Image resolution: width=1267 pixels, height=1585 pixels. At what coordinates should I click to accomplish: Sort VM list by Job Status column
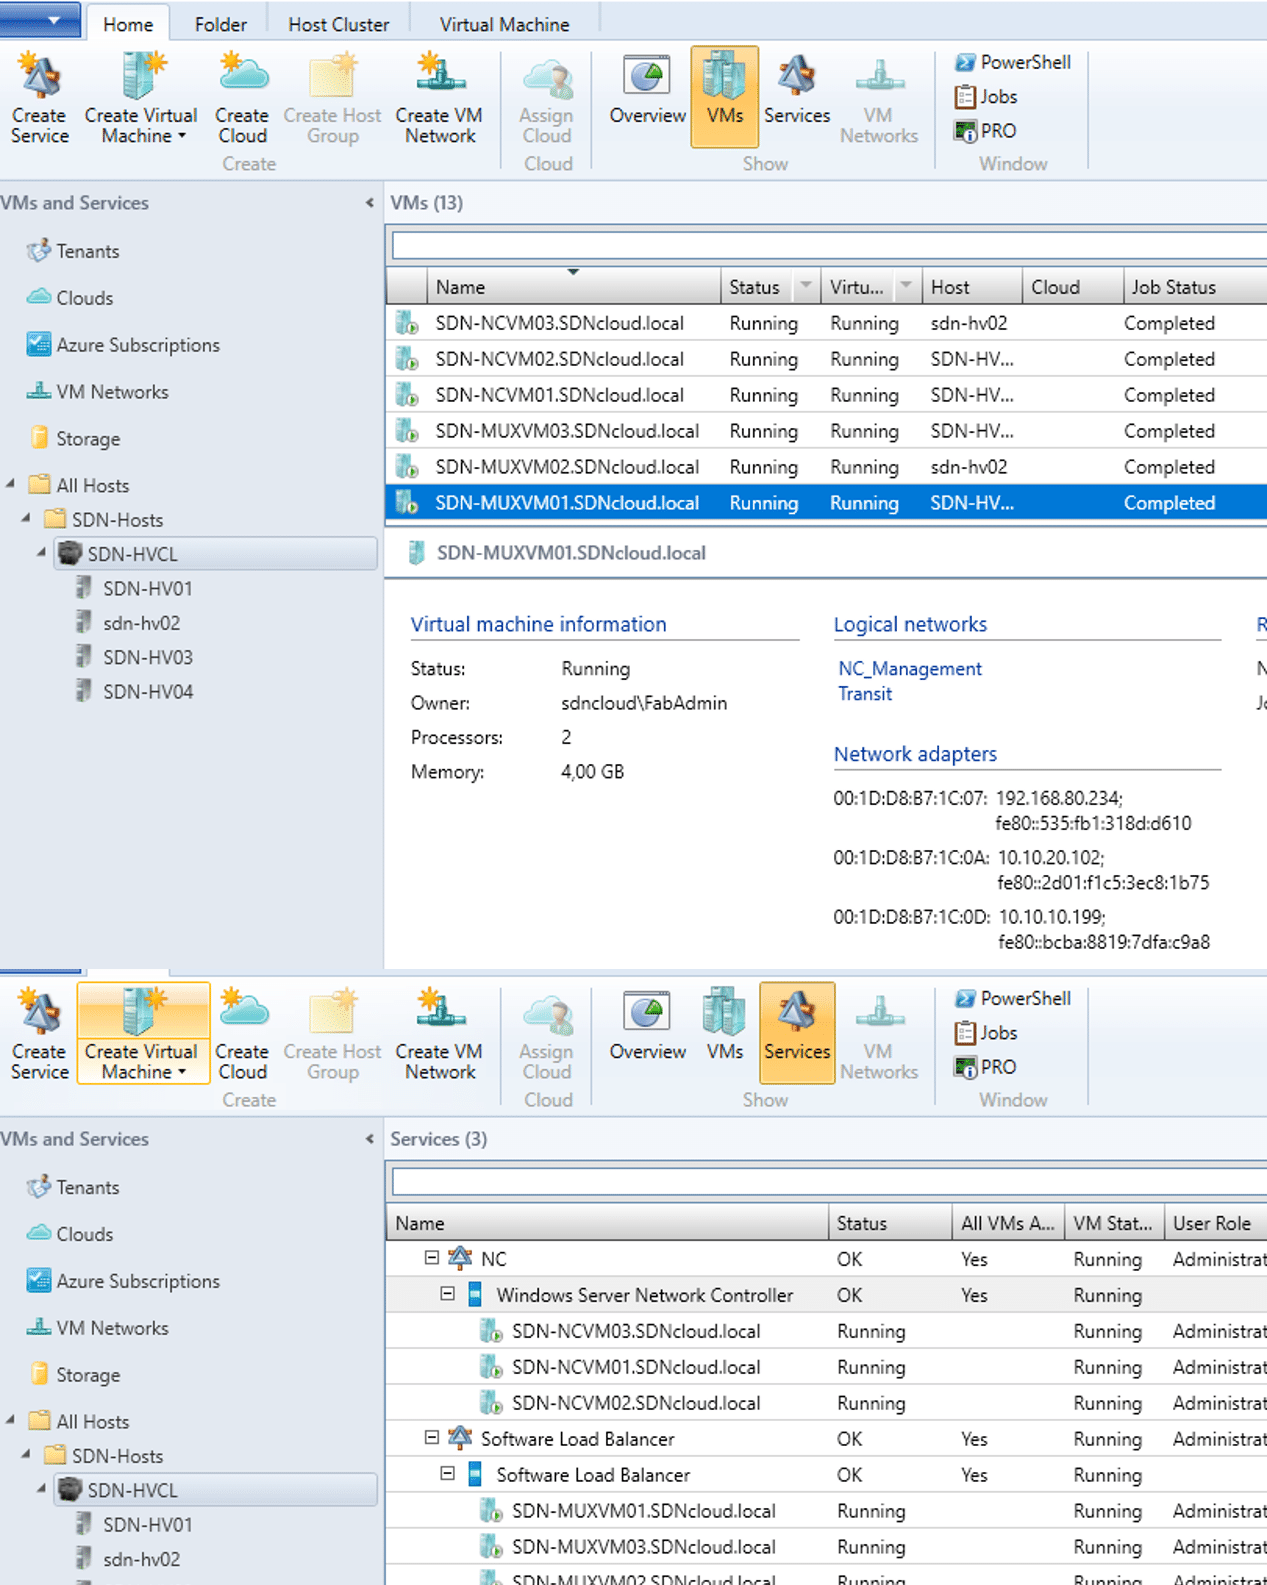pyautogui.click(x=1194, y=286)
